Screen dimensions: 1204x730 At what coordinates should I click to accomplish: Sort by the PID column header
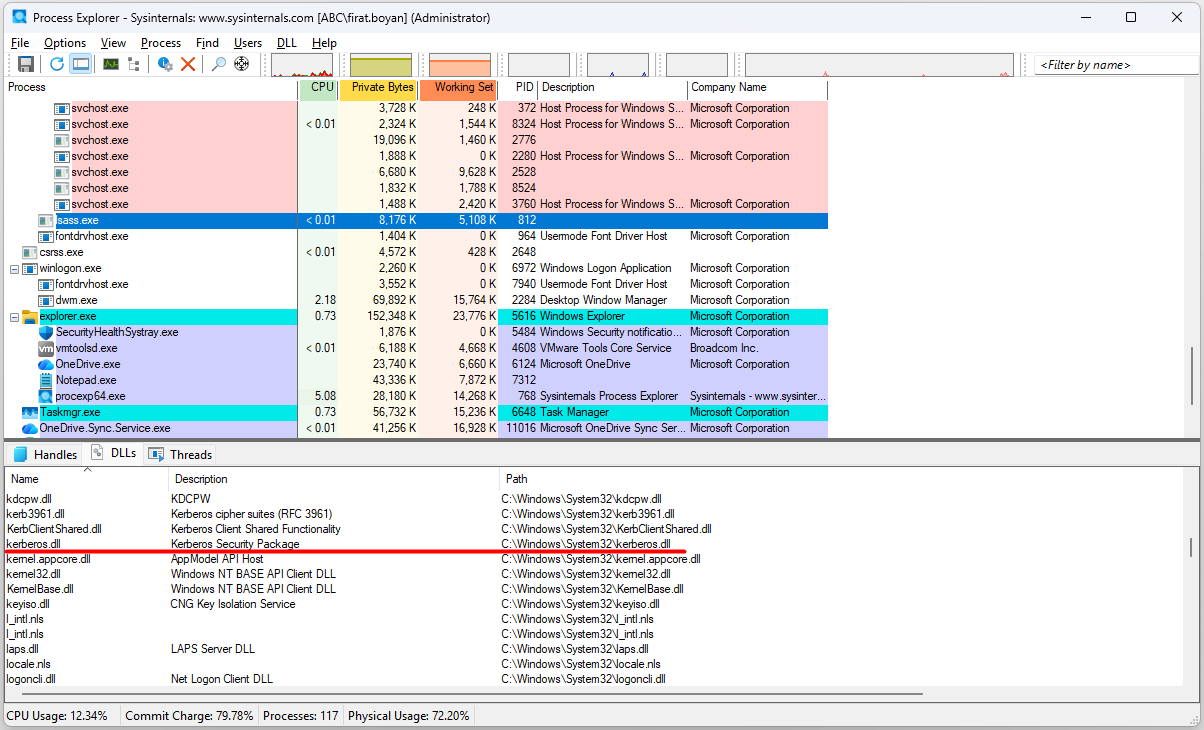point(518,88)
